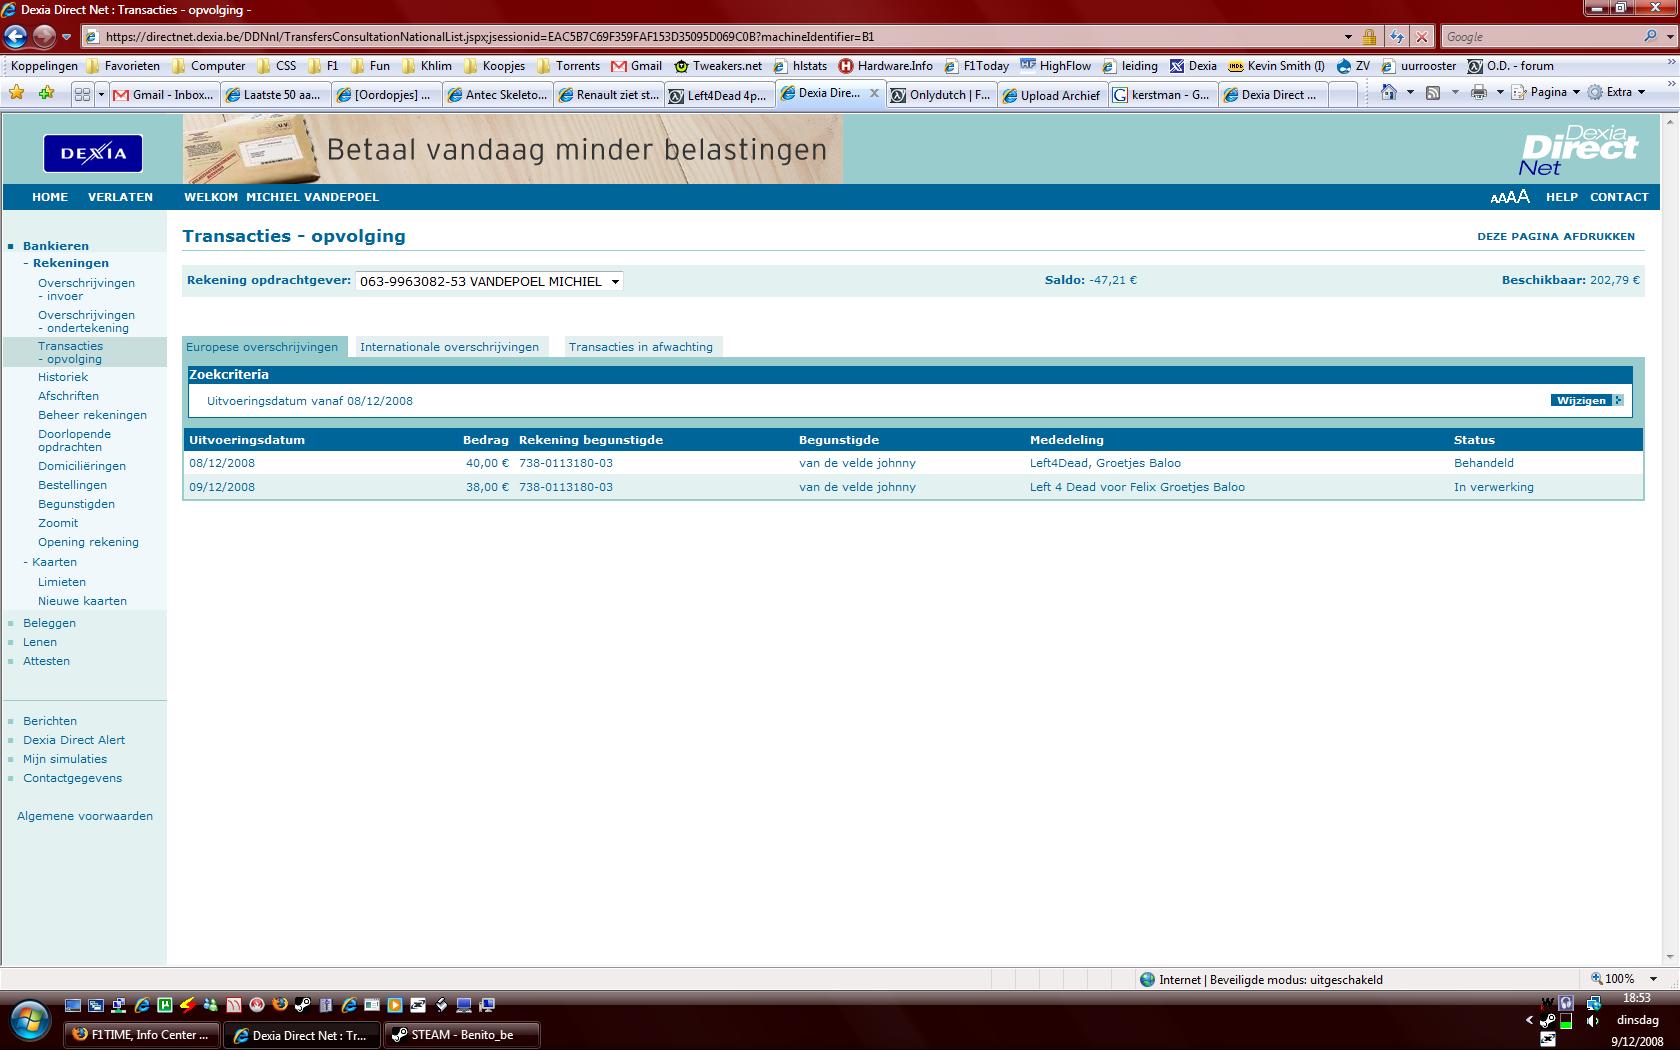The width and height of the screenshot is (1680, 1050).
Task: Click the Dexia logo
Action: (92, 153)
